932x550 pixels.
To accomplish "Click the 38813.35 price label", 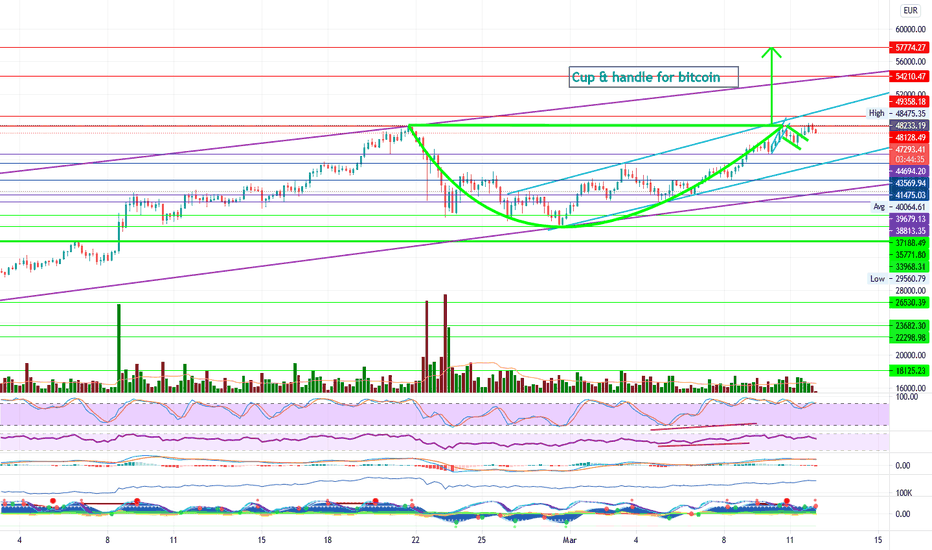I will pyautogui.click(x=909, y=231).
